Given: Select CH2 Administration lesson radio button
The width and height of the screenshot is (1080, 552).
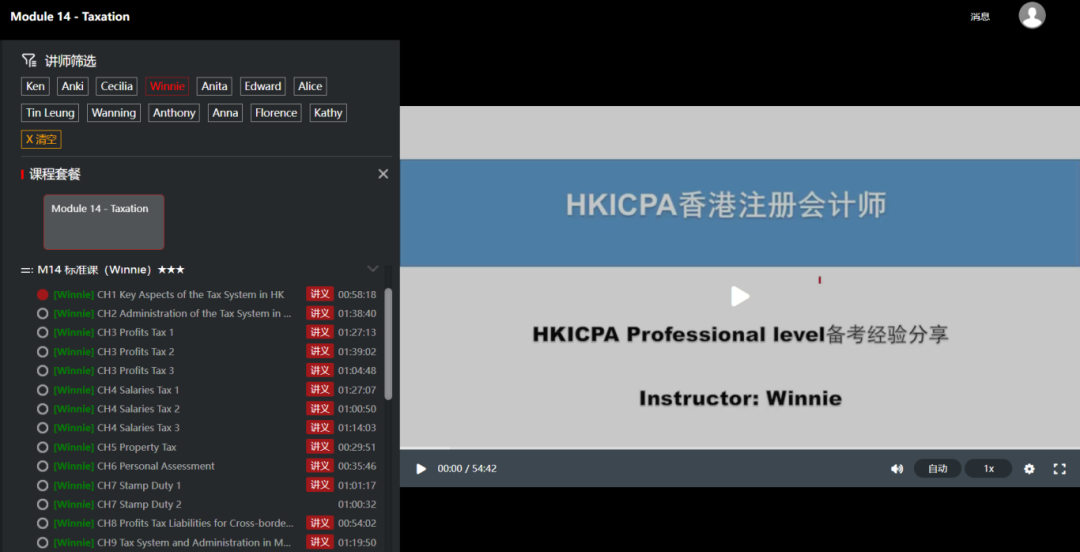Looking at the screenshot, I should pyautogui.click(x=43, y=314).
